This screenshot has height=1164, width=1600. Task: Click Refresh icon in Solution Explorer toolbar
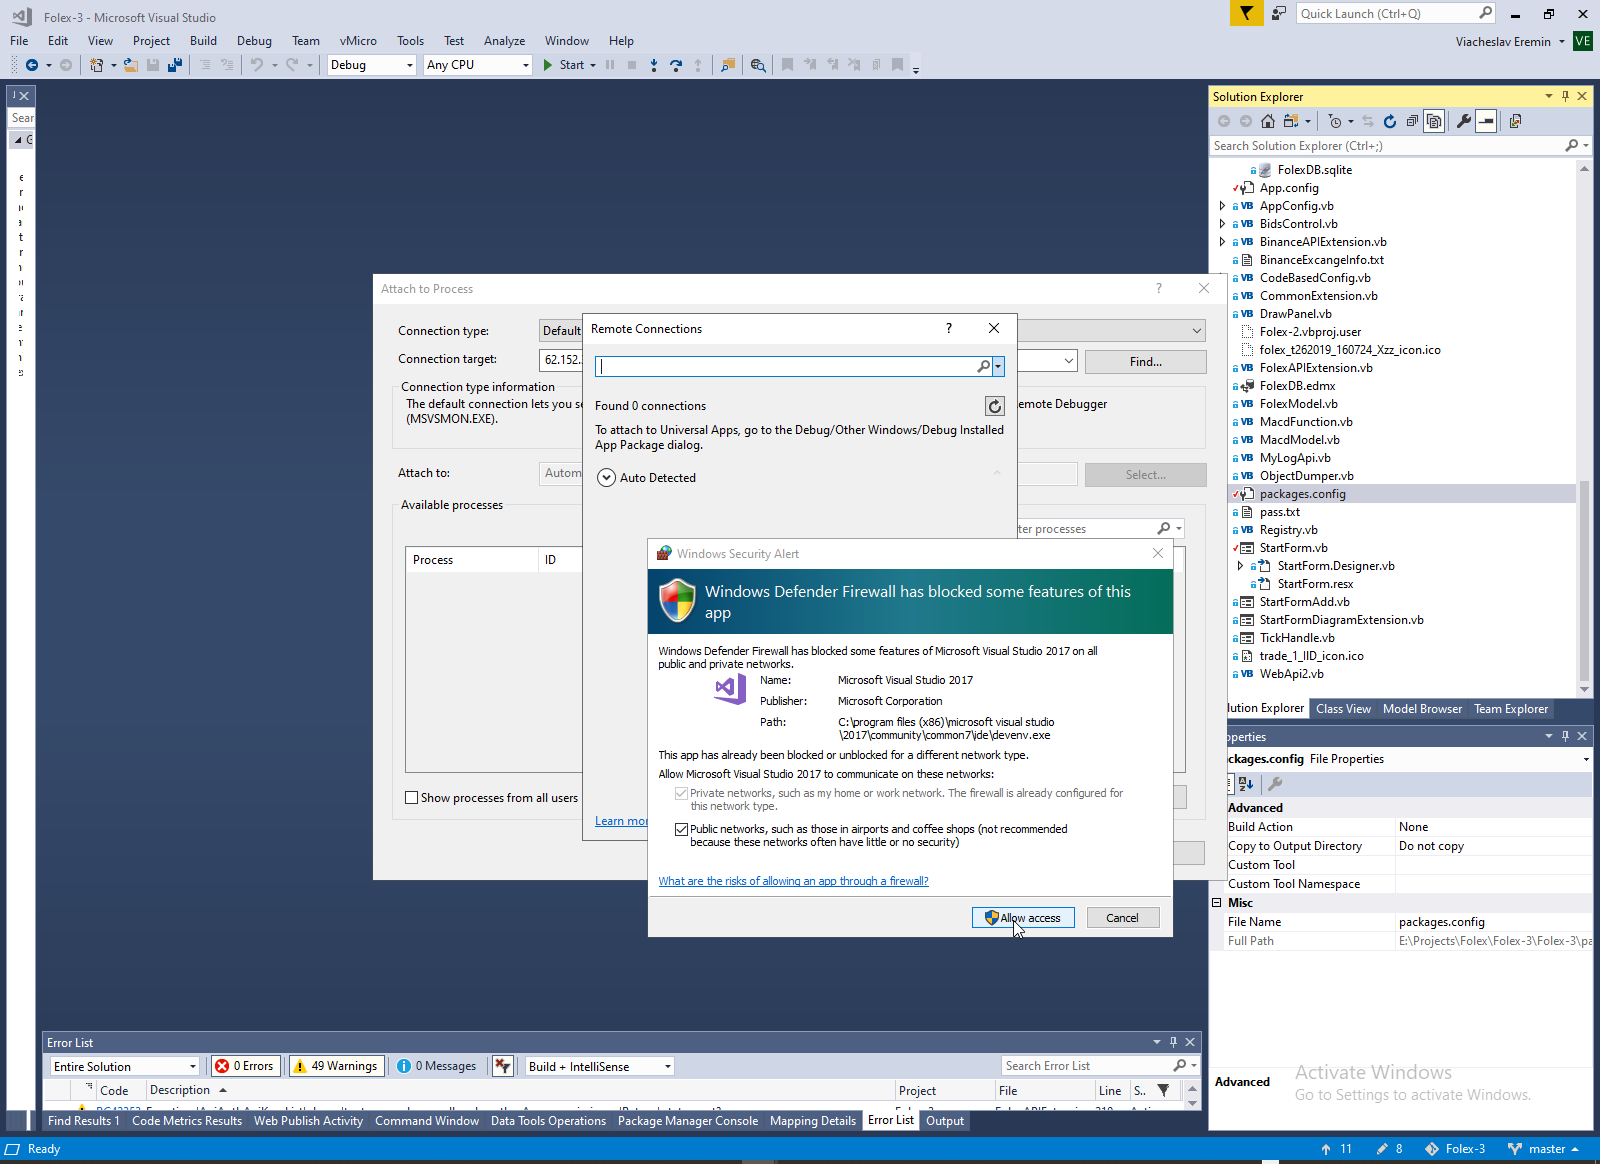1390,121
